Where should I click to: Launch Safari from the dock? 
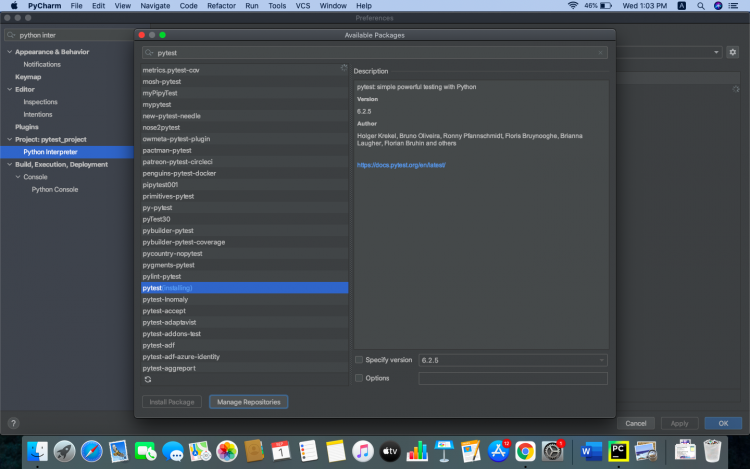pyautogui.click(x=91, y=451)
